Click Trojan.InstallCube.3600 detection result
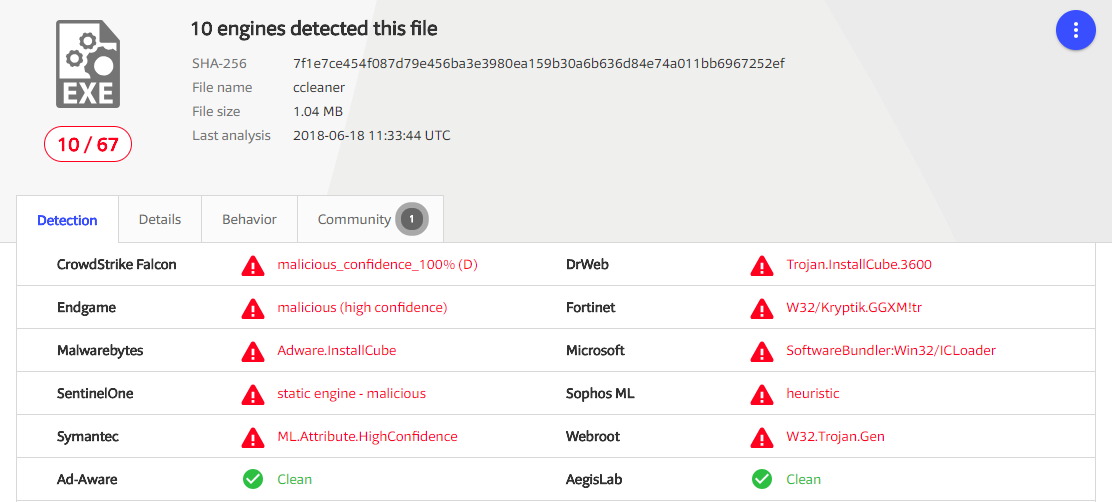The image size is (1112, 502). (x=859, y=265)
